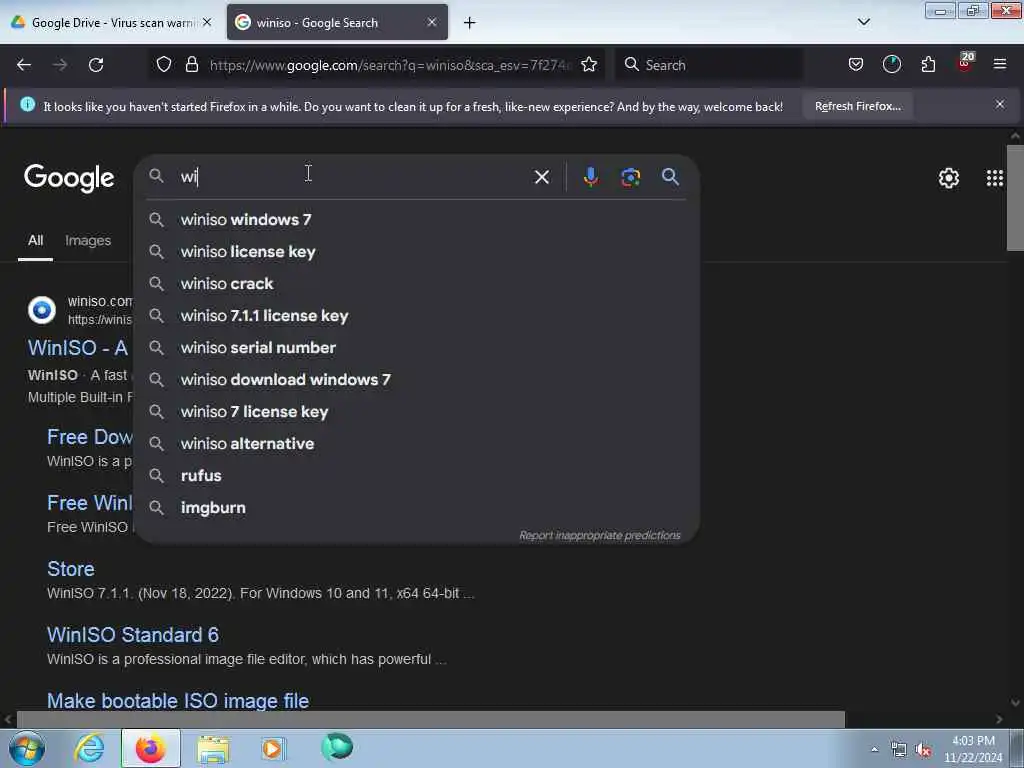
Task: Choose suggestion winiso crack
Action: (417, 283)
